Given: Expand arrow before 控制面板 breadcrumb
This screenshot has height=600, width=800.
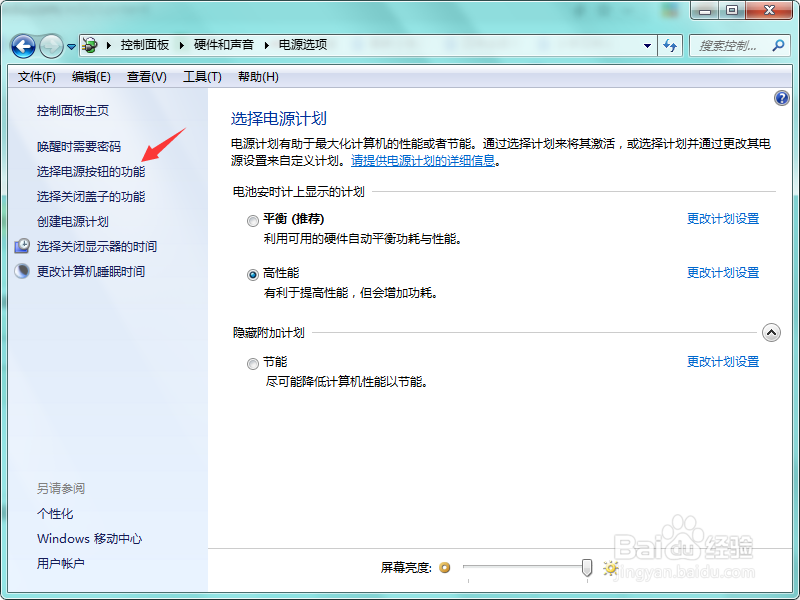Looking at the screenshot, I should coord(109,45).
